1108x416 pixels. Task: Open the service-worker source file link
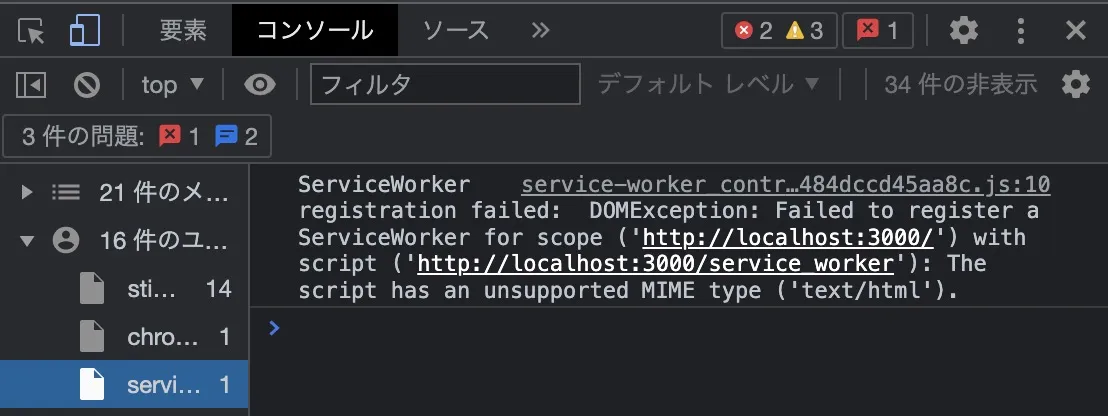(786, 185)
